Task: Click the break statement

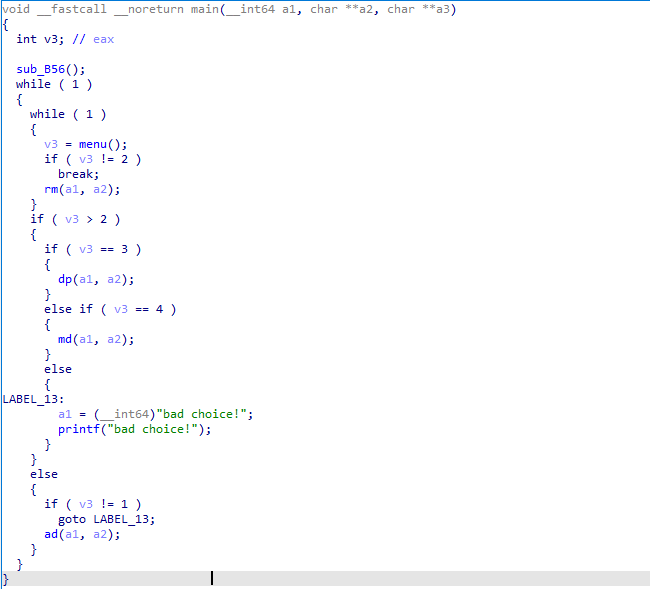Action: point(79,174)
